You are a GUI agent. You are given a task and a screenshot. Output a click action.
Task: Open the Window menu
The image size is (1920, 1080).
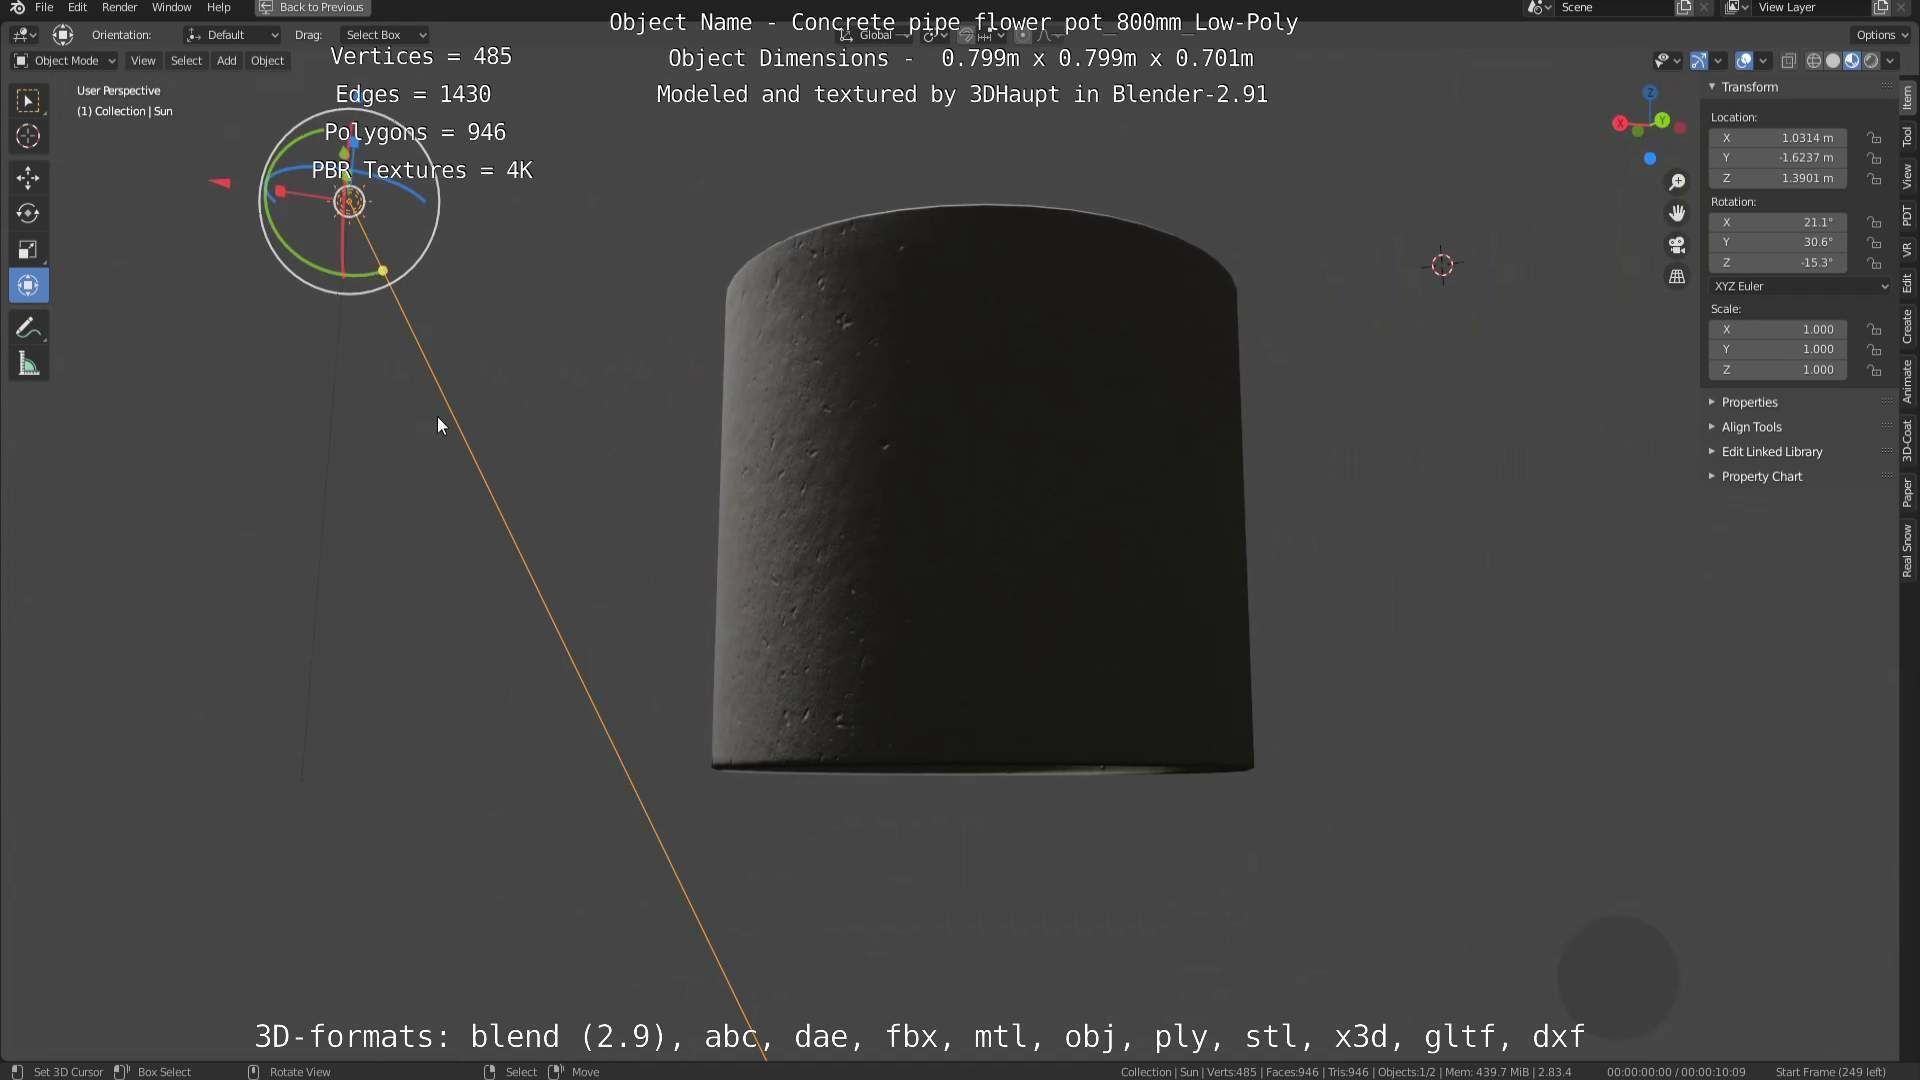[x=171, y=7]
